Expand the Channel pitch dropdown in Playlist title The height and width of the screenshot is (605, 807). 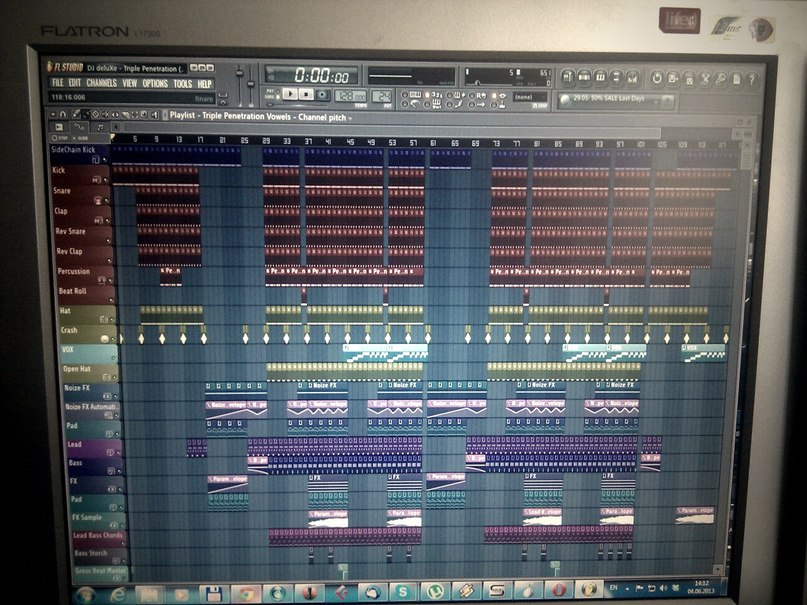pyautogui.click(x=350, y=118)
